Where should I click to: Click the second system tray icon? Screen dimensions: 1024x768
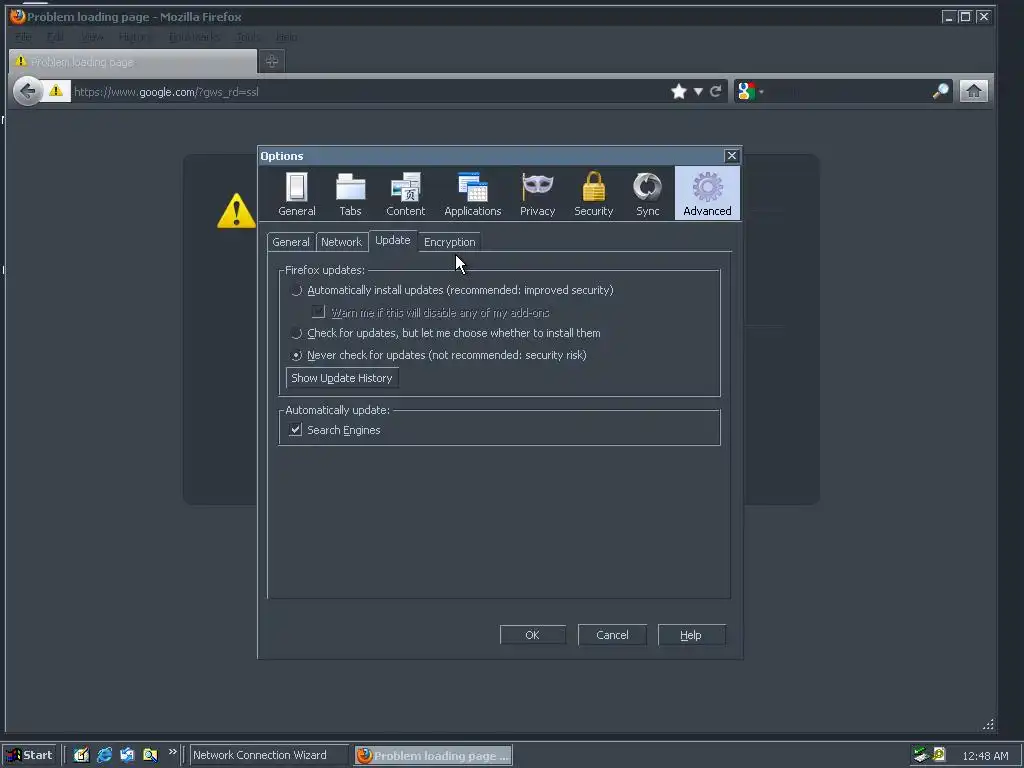click(939, 755)
